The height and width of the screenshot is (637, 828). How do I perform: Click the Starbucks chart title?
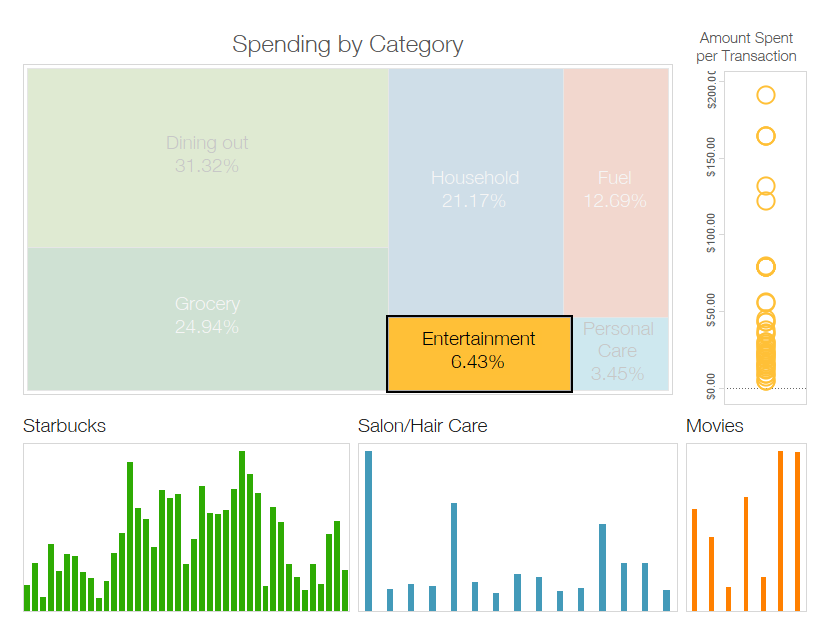[64, 426]
